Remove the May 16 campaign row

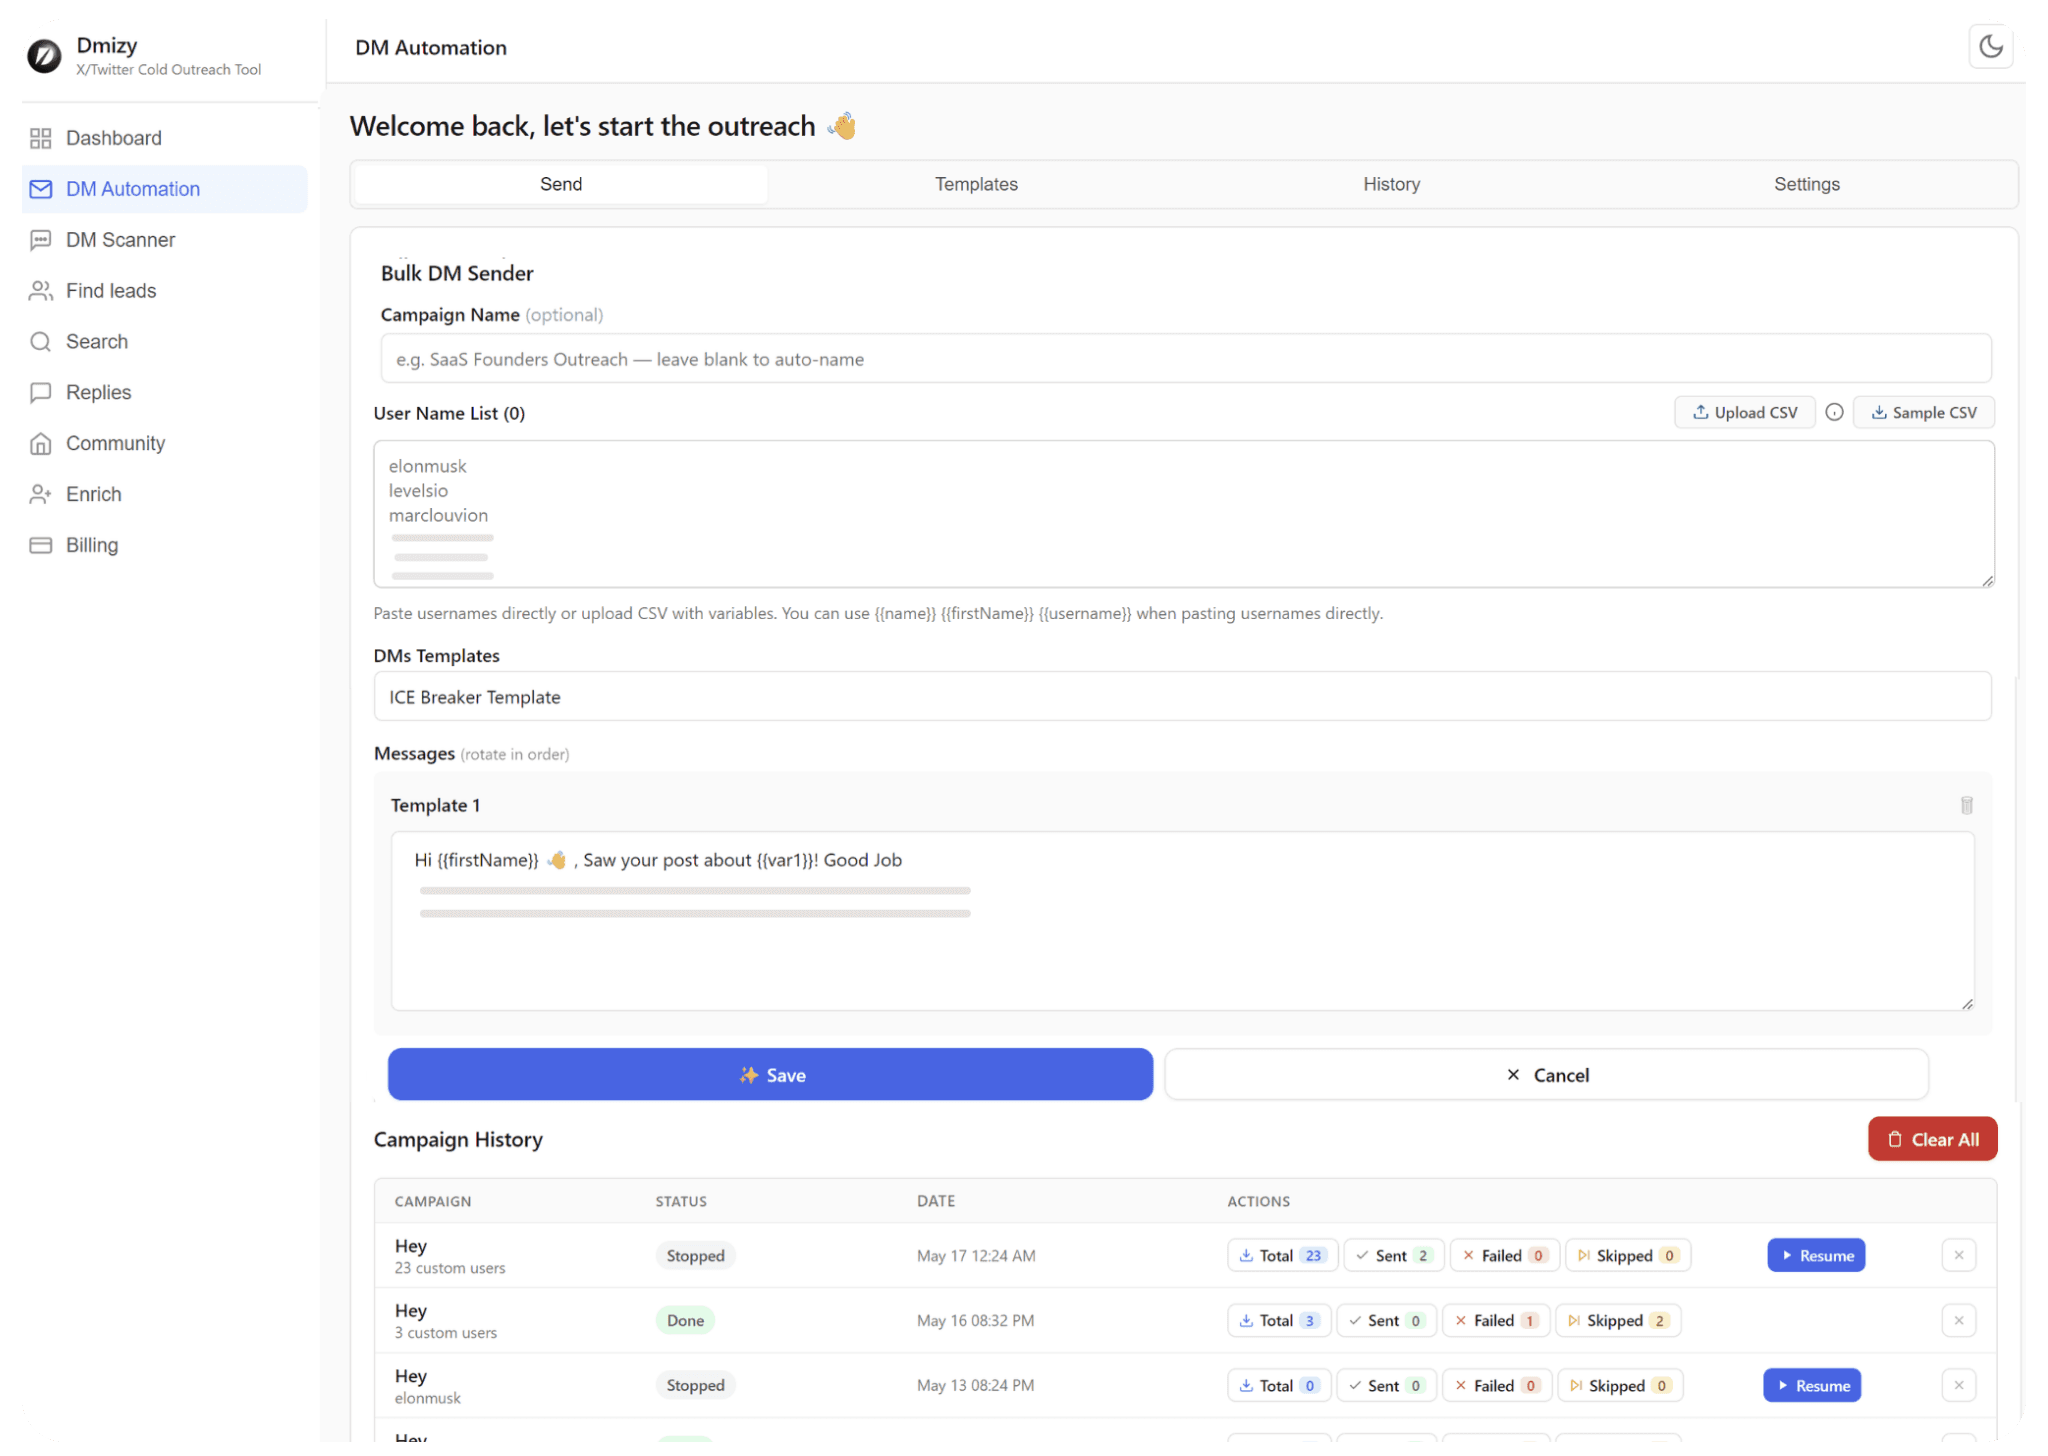[1958, 1321]
